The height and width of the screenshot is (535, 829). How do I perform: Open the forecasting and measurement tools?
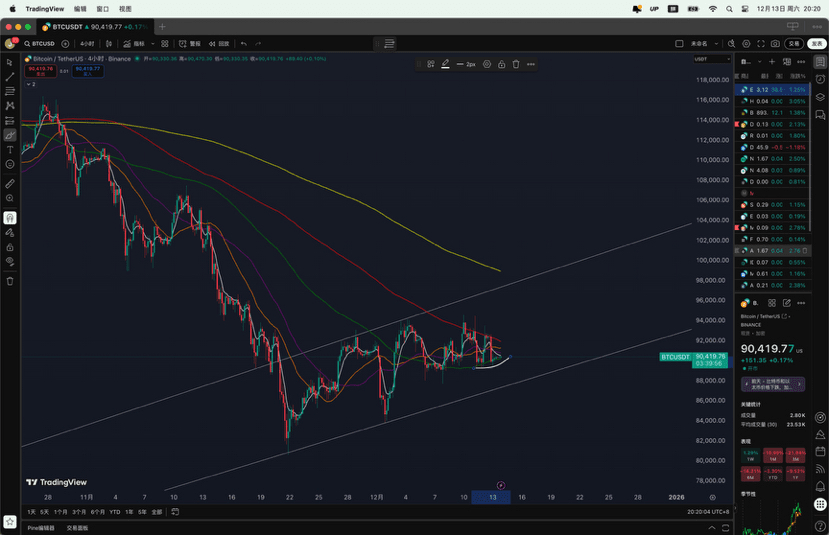tap(10, 121)
